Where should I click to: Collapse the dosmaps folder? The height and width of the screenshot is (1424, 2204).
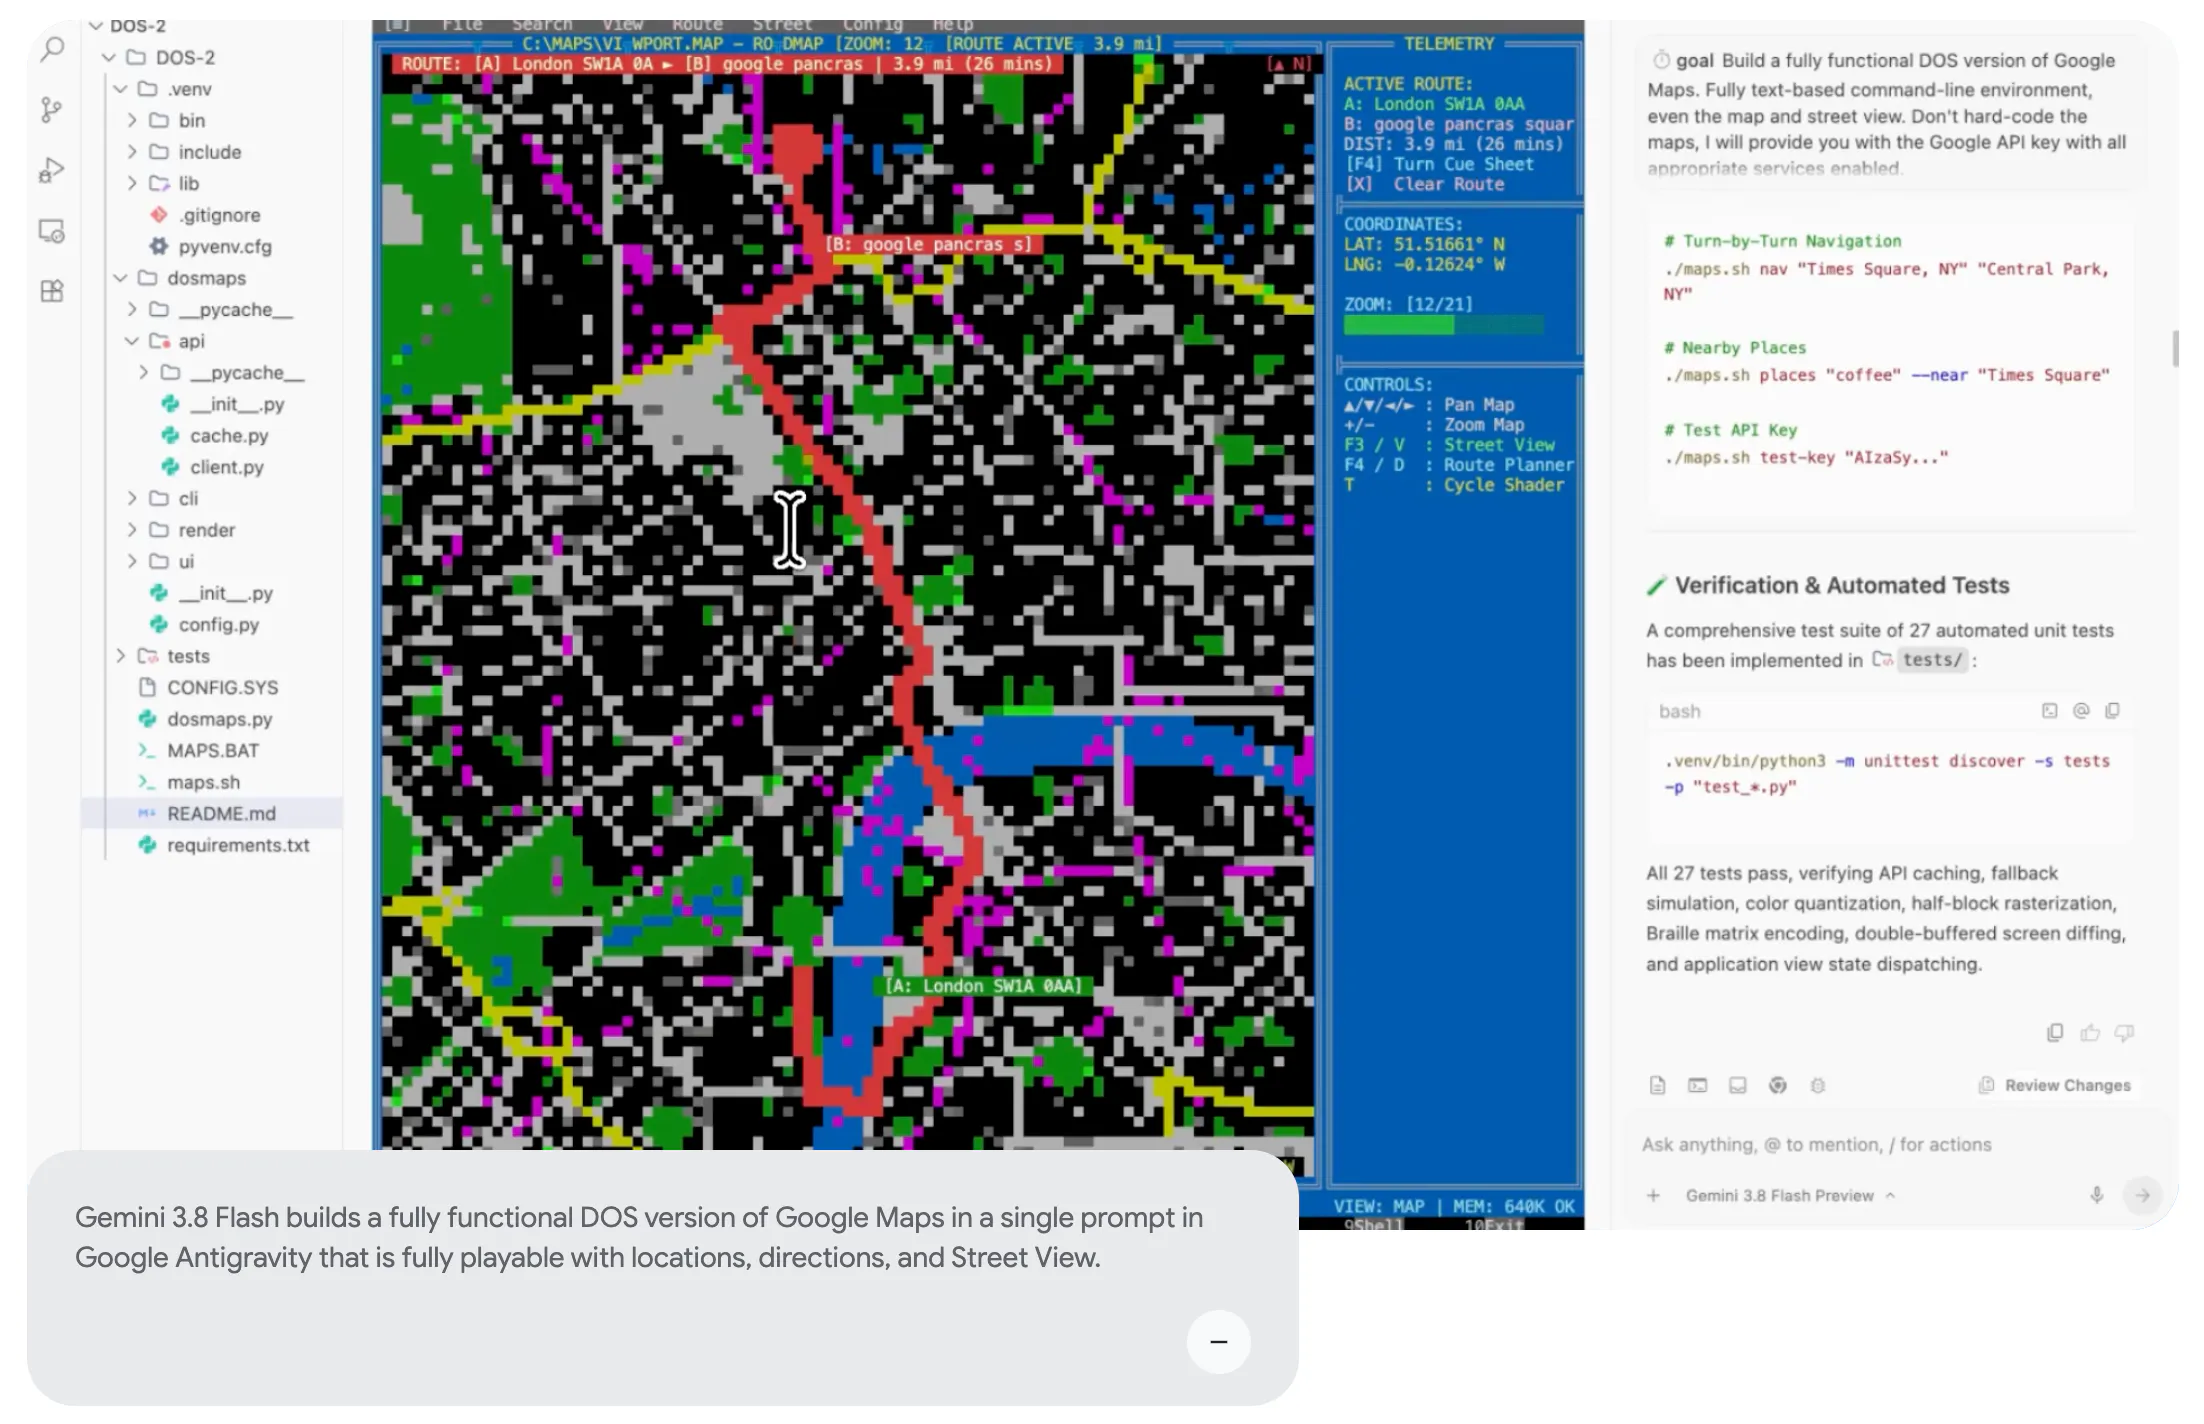[x=121, y=278]
